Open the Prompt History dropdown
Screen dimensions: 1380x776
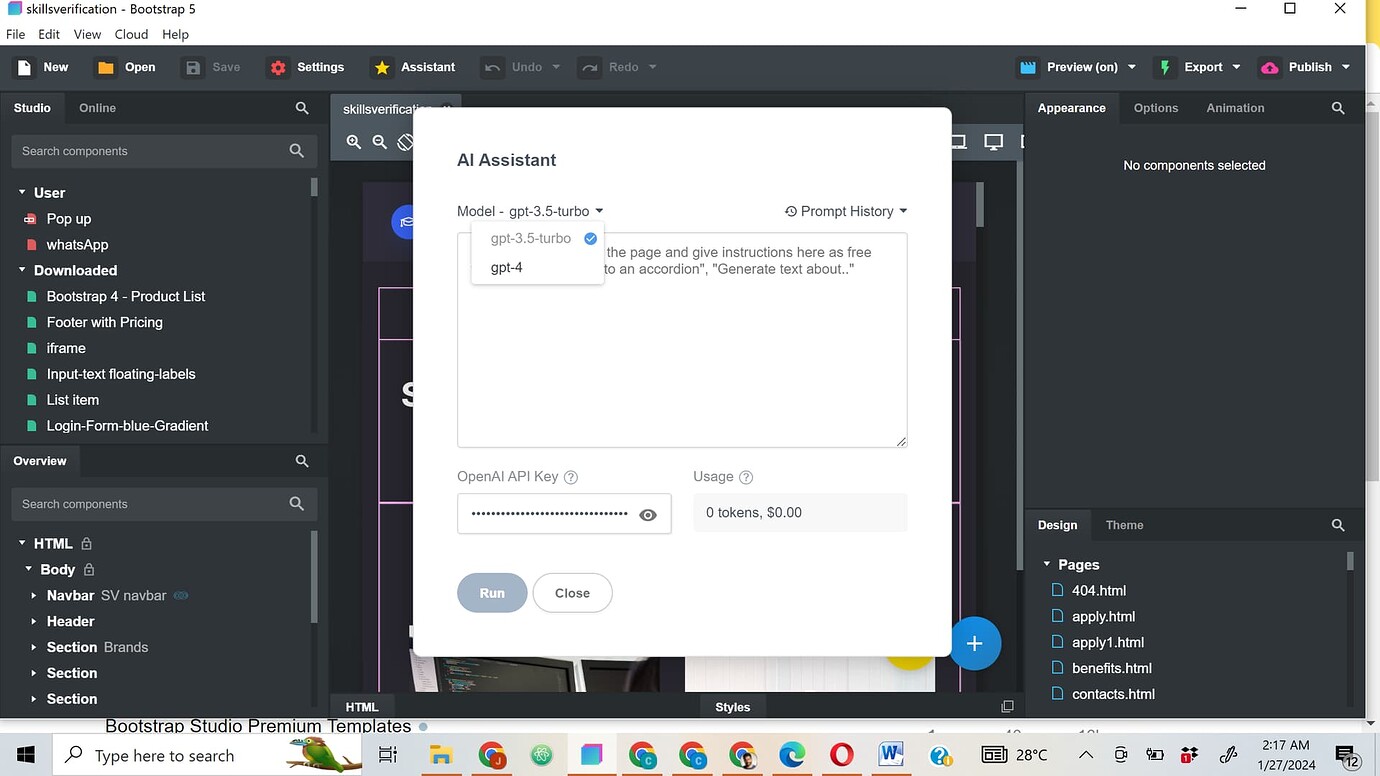point(845,211)
